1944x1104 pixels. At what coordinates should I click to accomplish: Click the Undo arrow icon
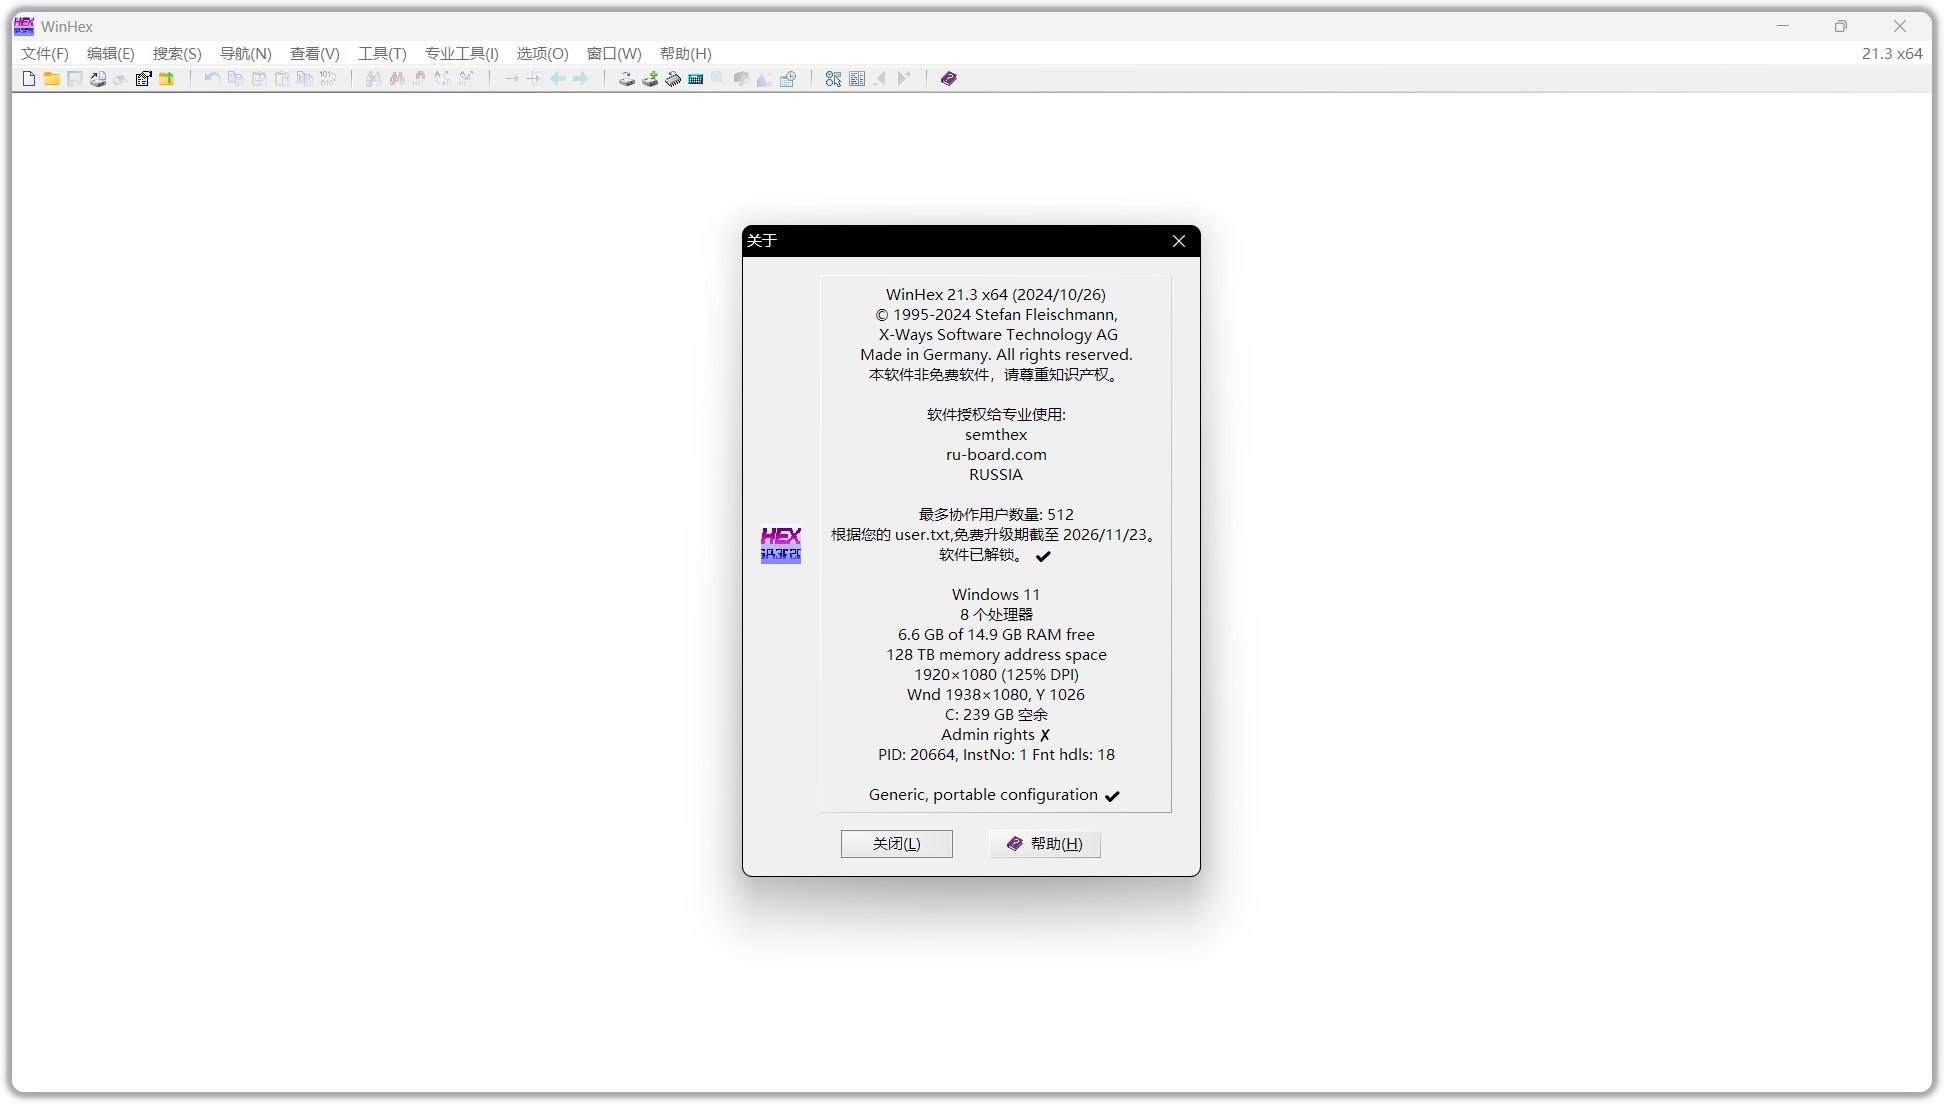pyautogui.click(x=211, y=79)
